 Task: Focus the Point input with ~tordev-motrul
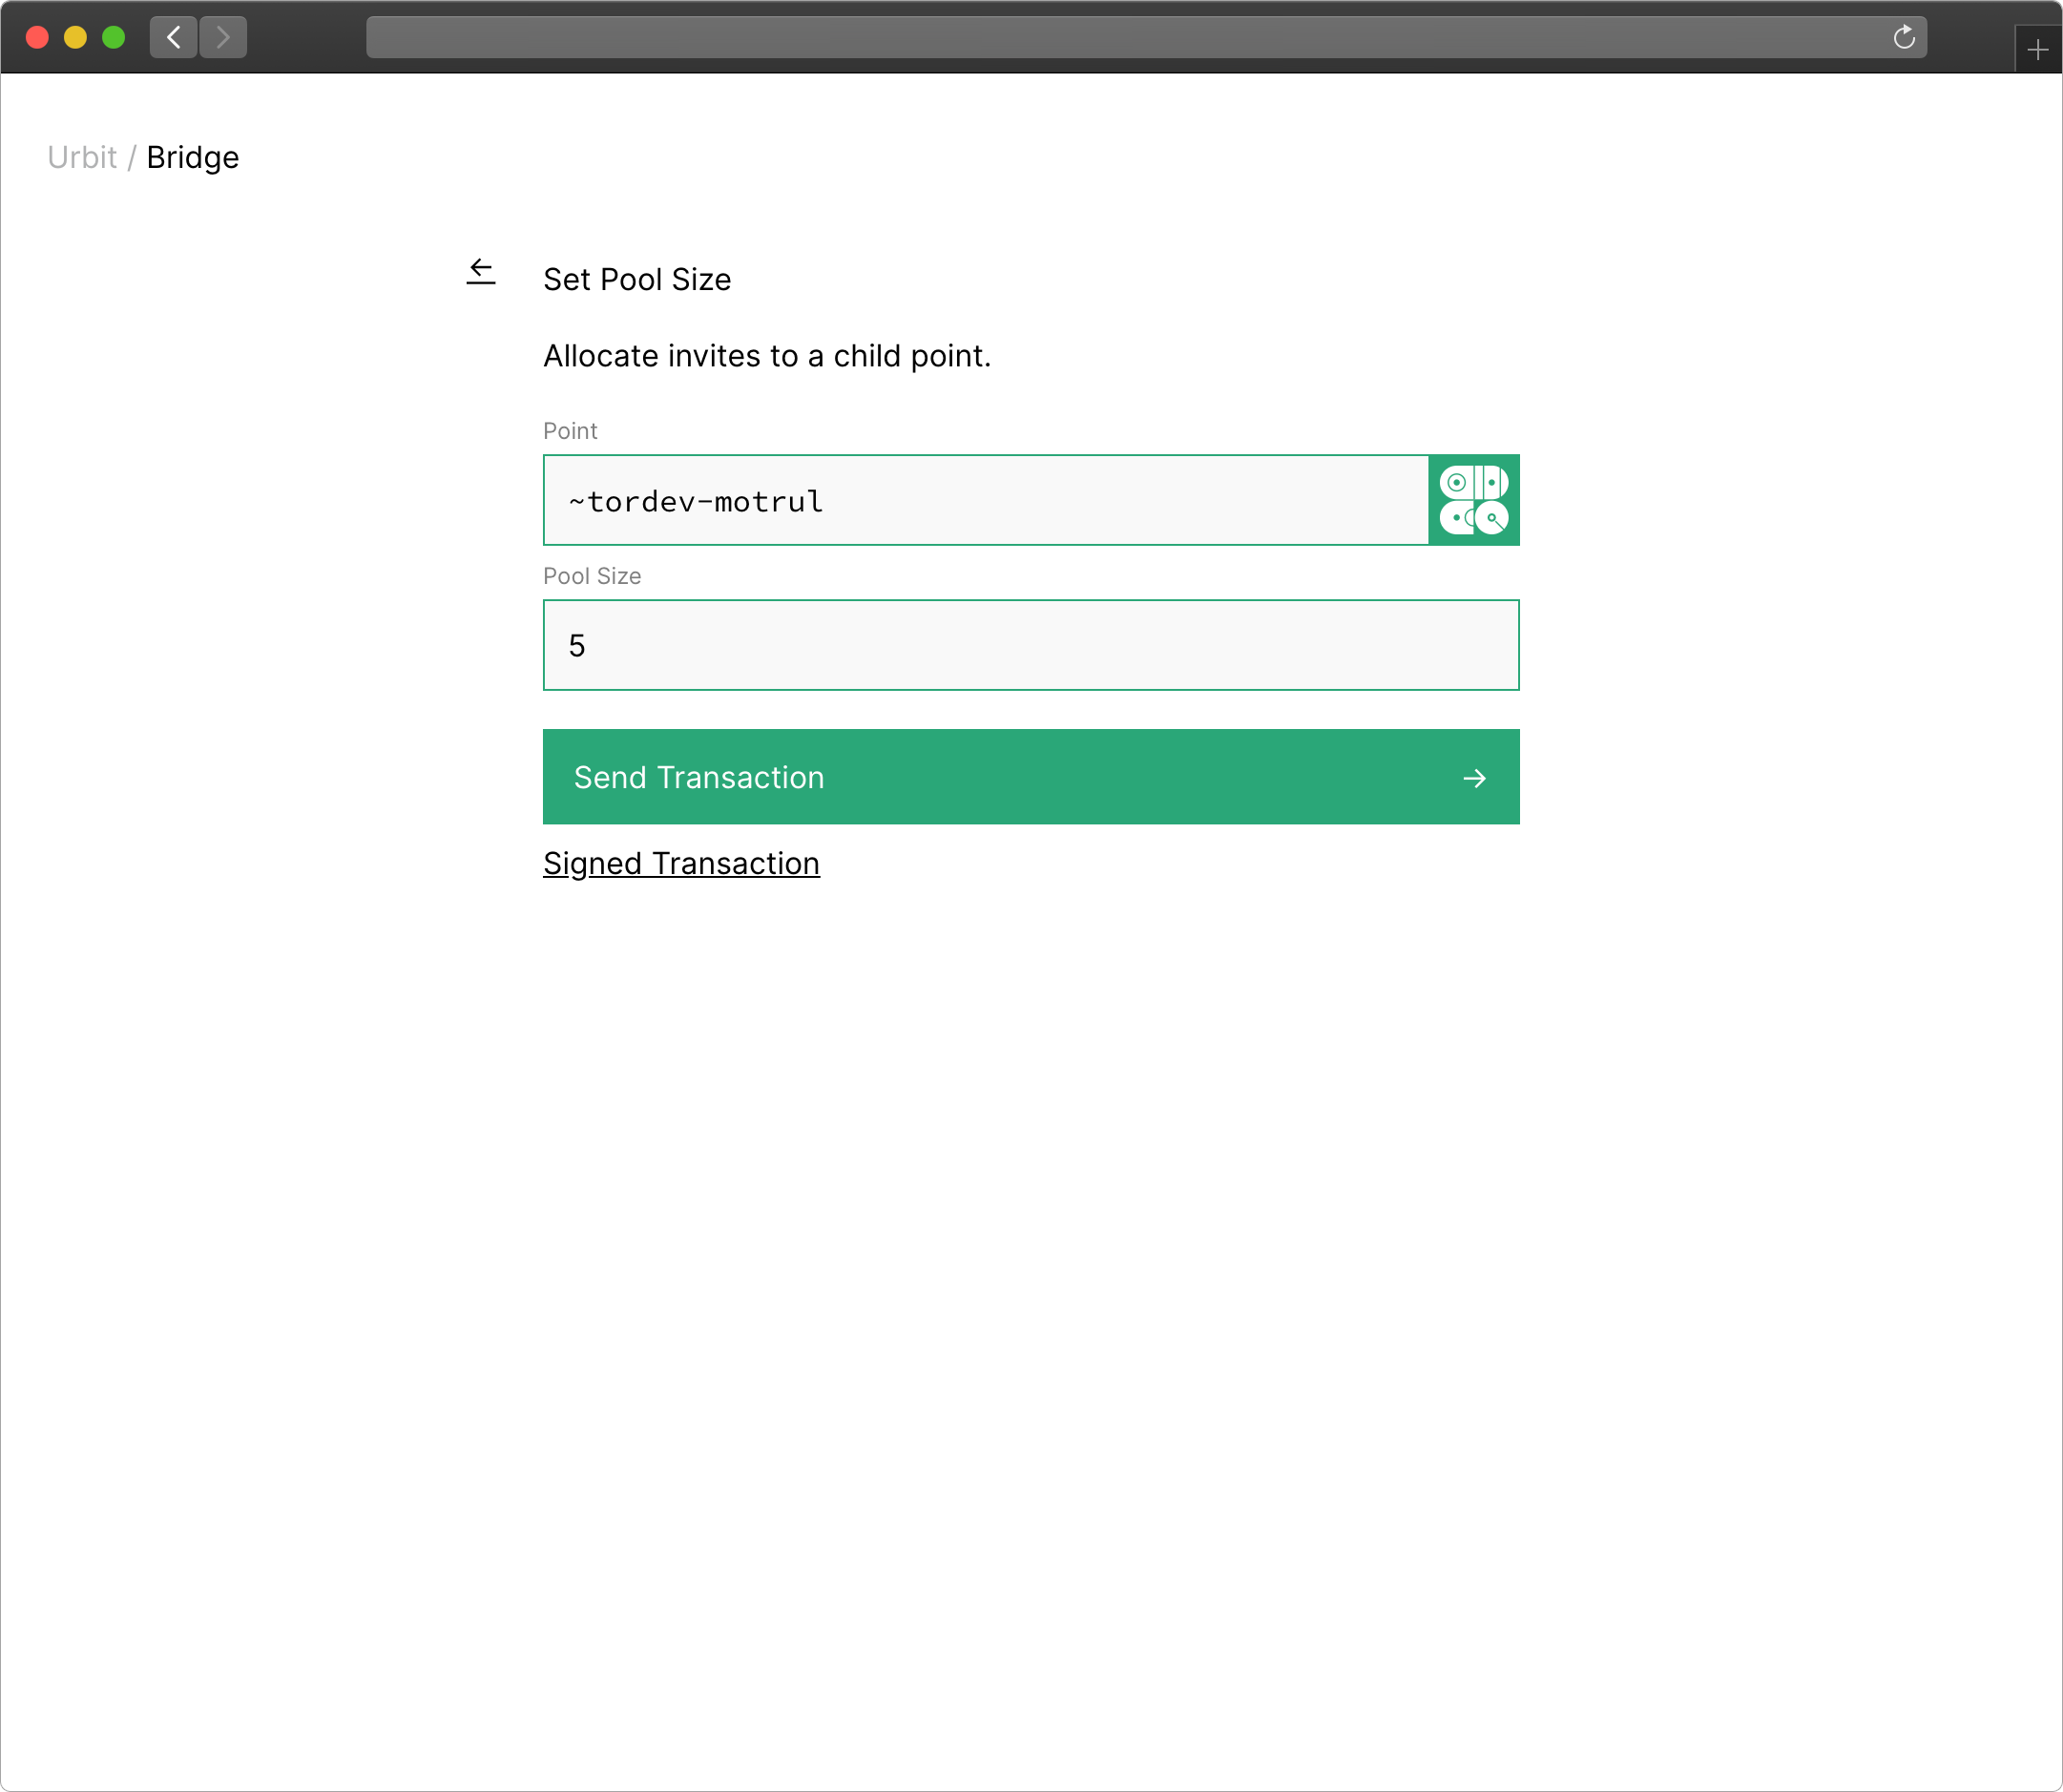pos(985,500)
